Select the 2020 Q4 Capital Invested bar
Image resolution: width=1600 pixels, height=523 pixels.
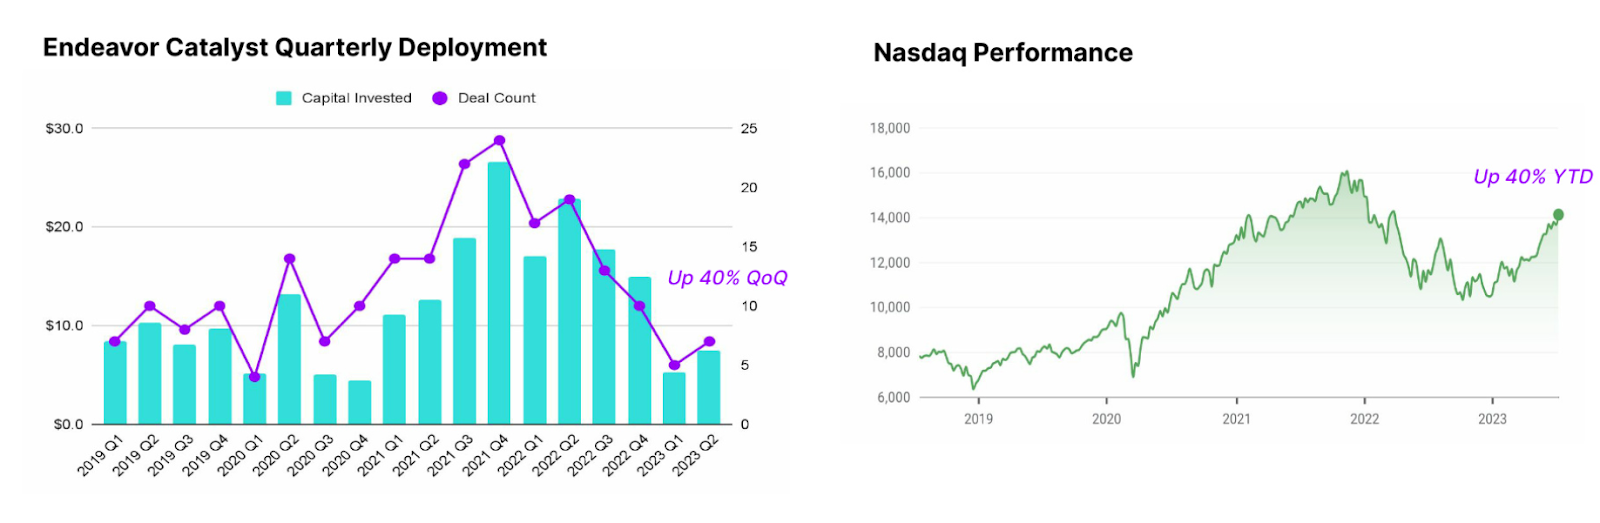359,402
